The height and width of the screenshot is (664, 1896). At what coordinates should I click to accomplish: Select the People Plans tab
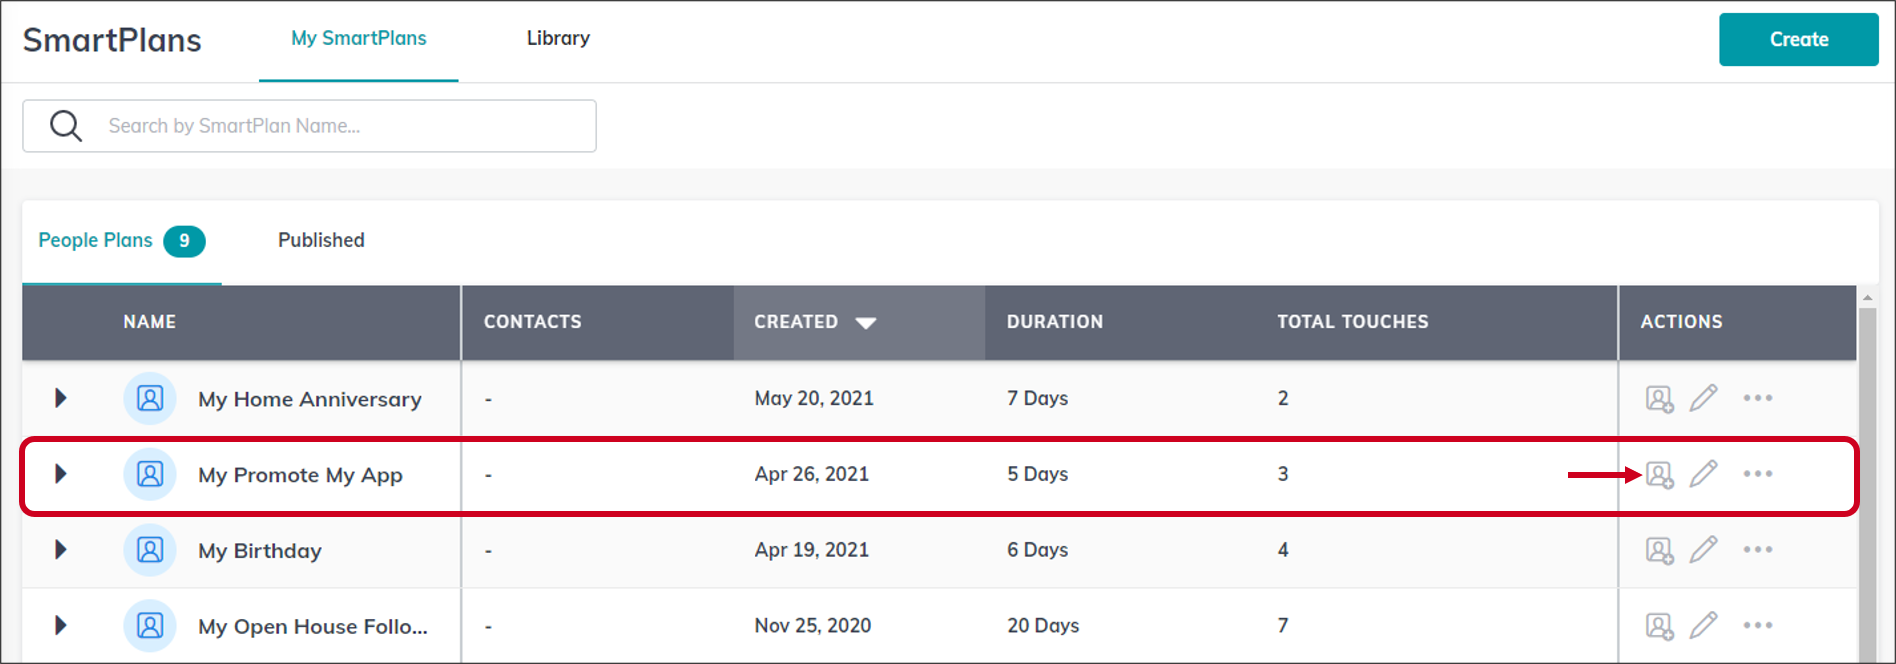click(x=96, y=240)
